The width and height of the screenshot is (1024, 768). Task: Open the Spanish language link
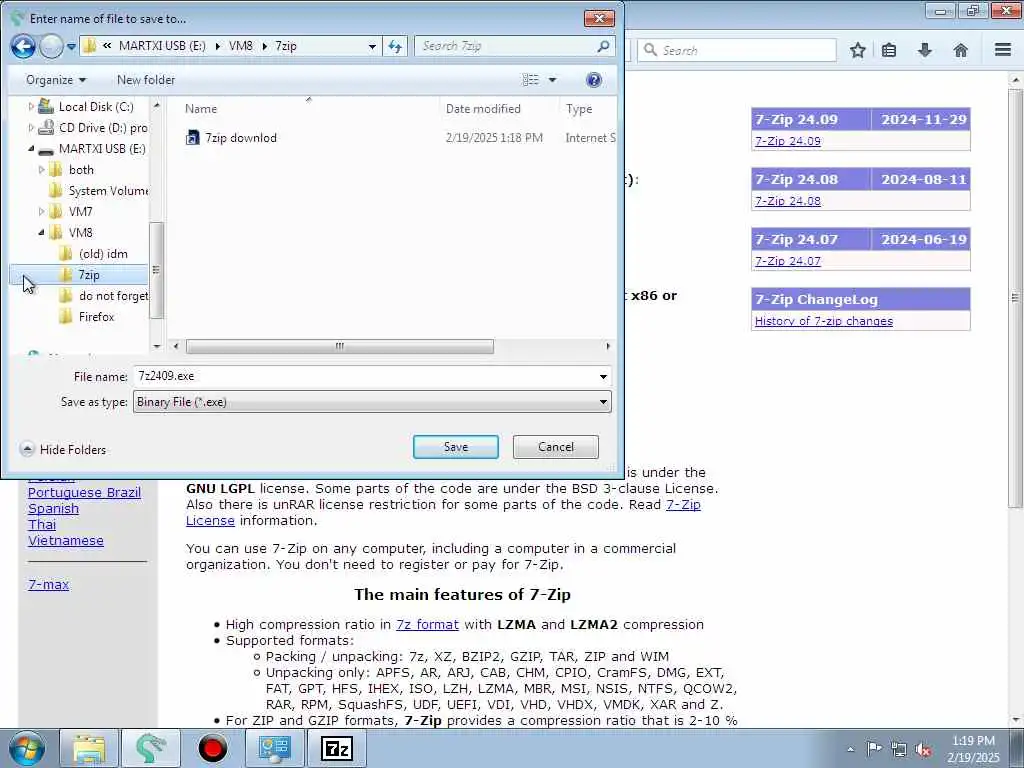pos(54,509)
